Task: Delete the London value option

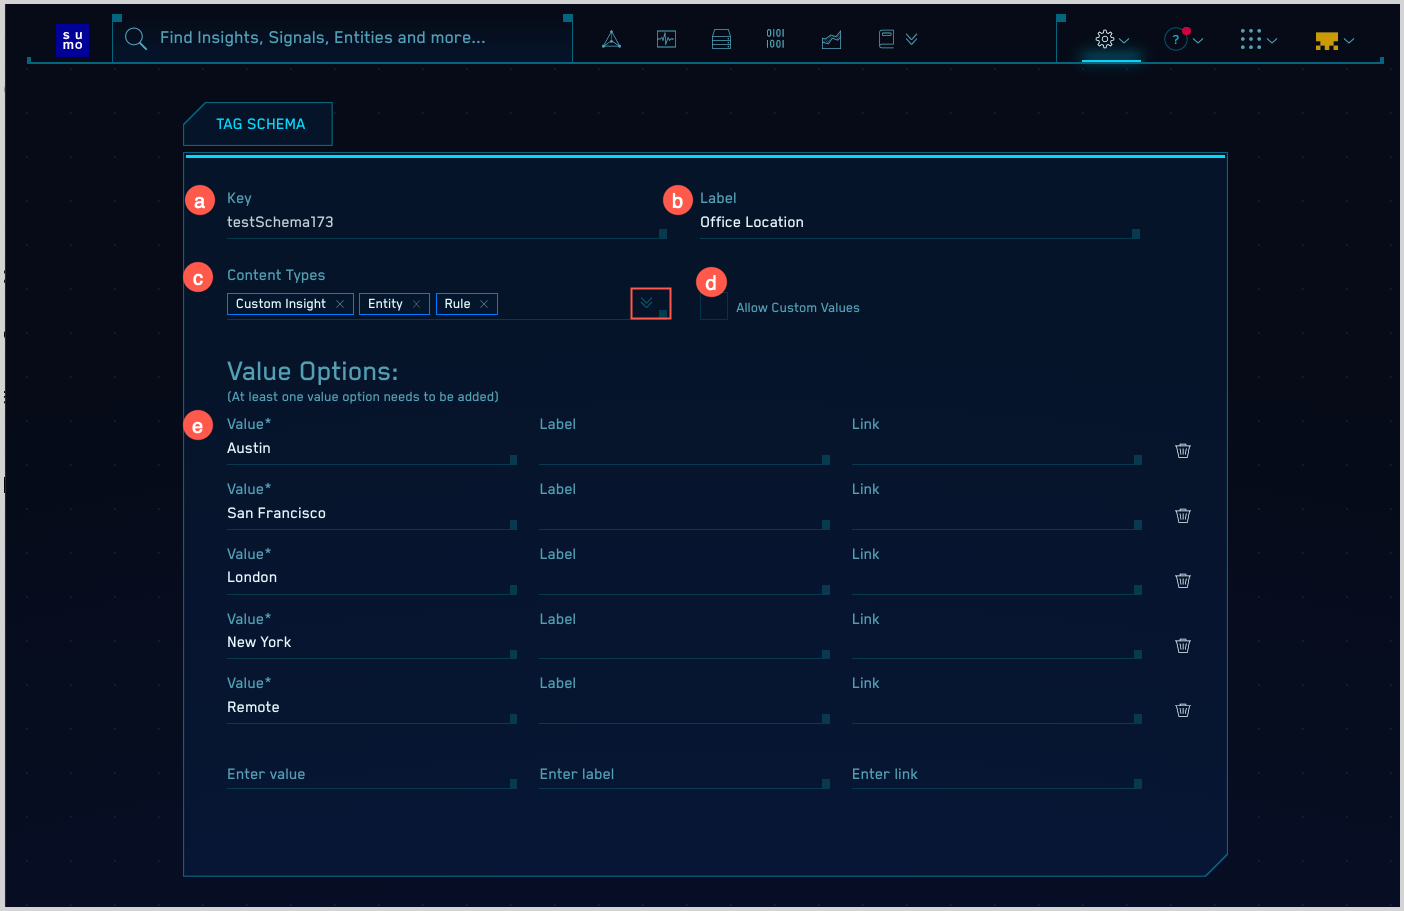Action: [x=1182, y=581]
